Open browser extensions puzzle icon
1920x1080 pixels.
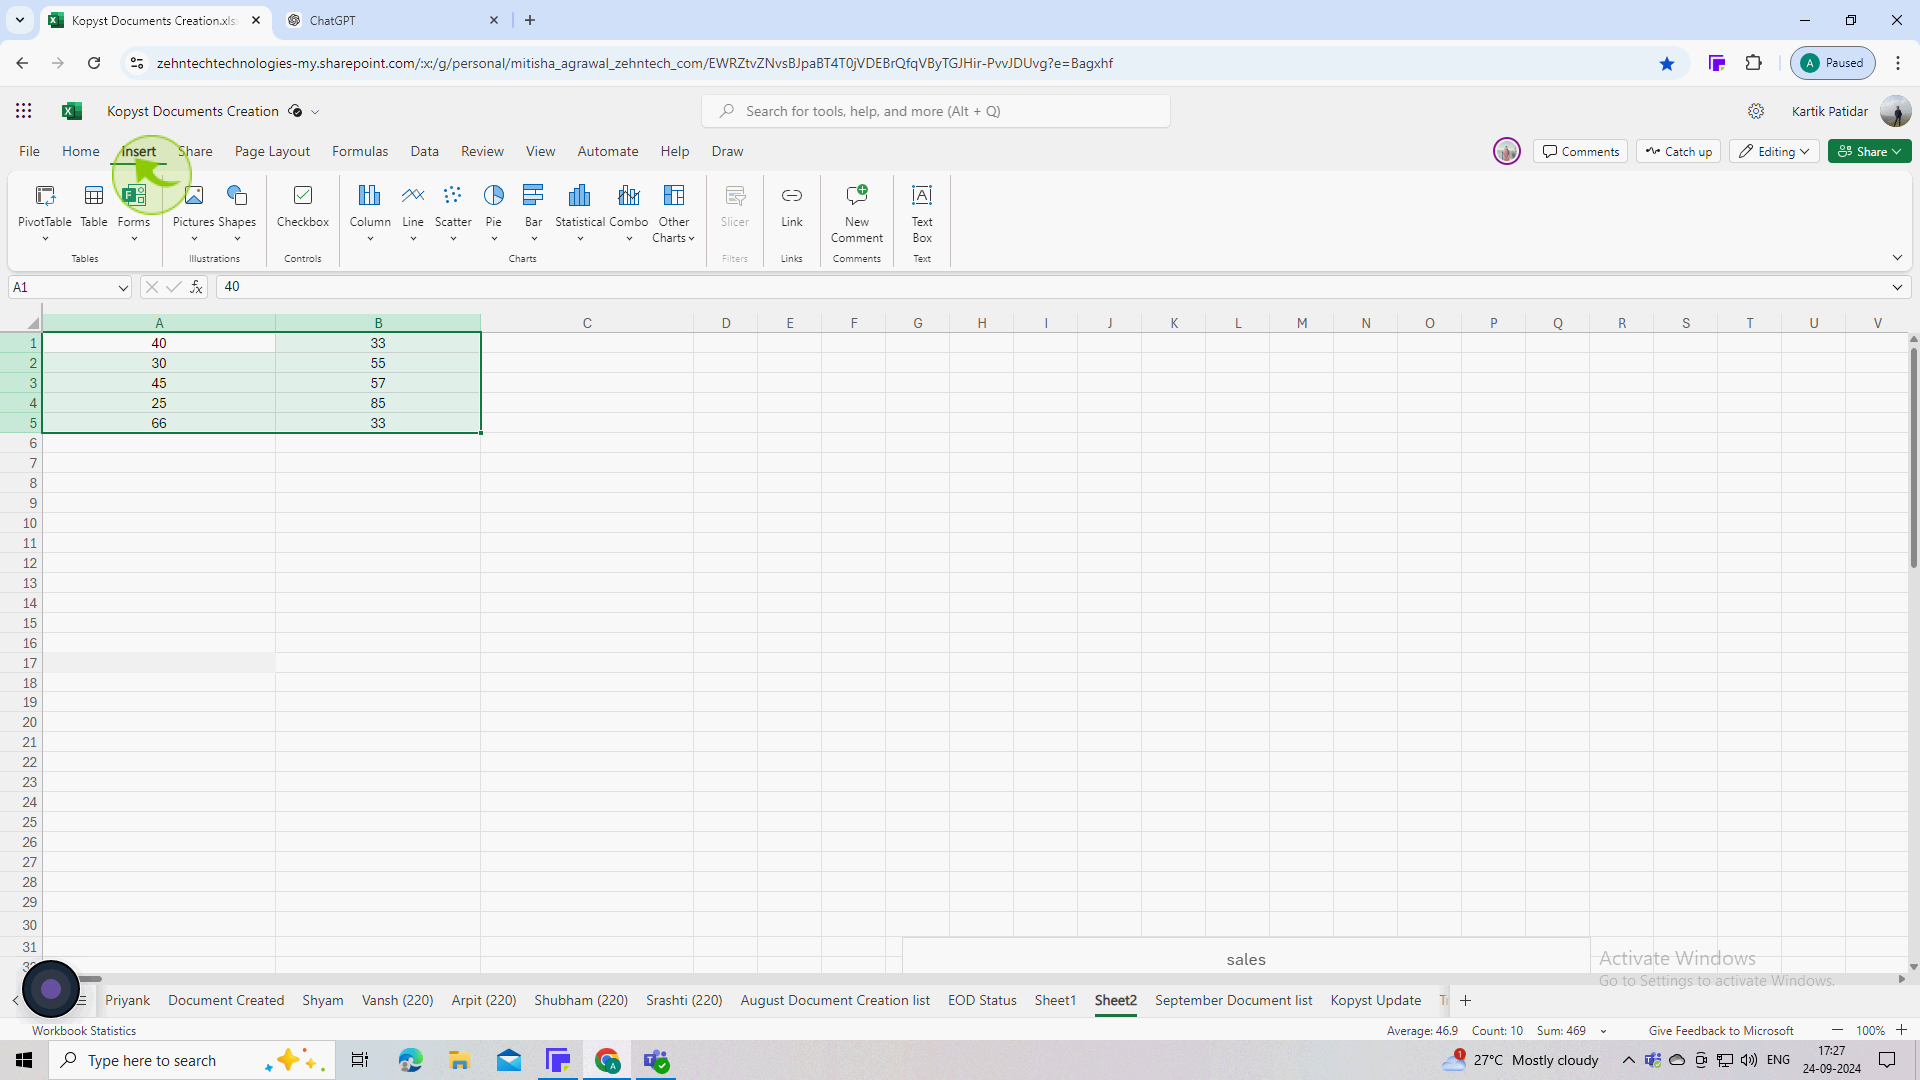pos(1754,63)
